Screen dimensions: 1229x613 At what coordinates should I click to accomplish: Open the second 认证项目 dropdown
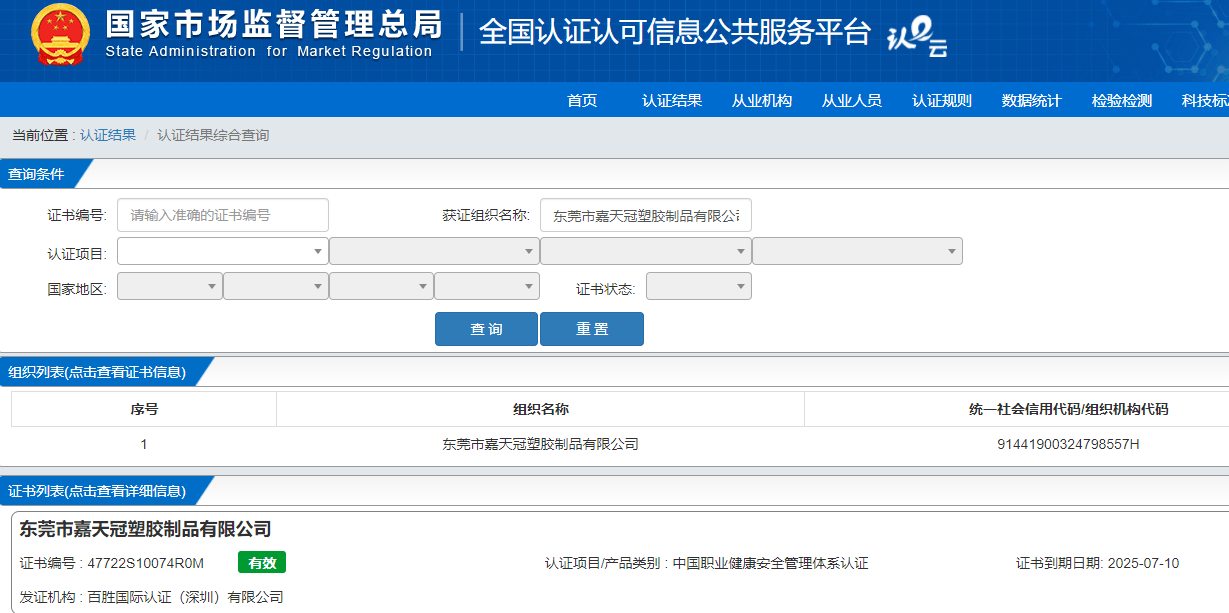point(434,251)
